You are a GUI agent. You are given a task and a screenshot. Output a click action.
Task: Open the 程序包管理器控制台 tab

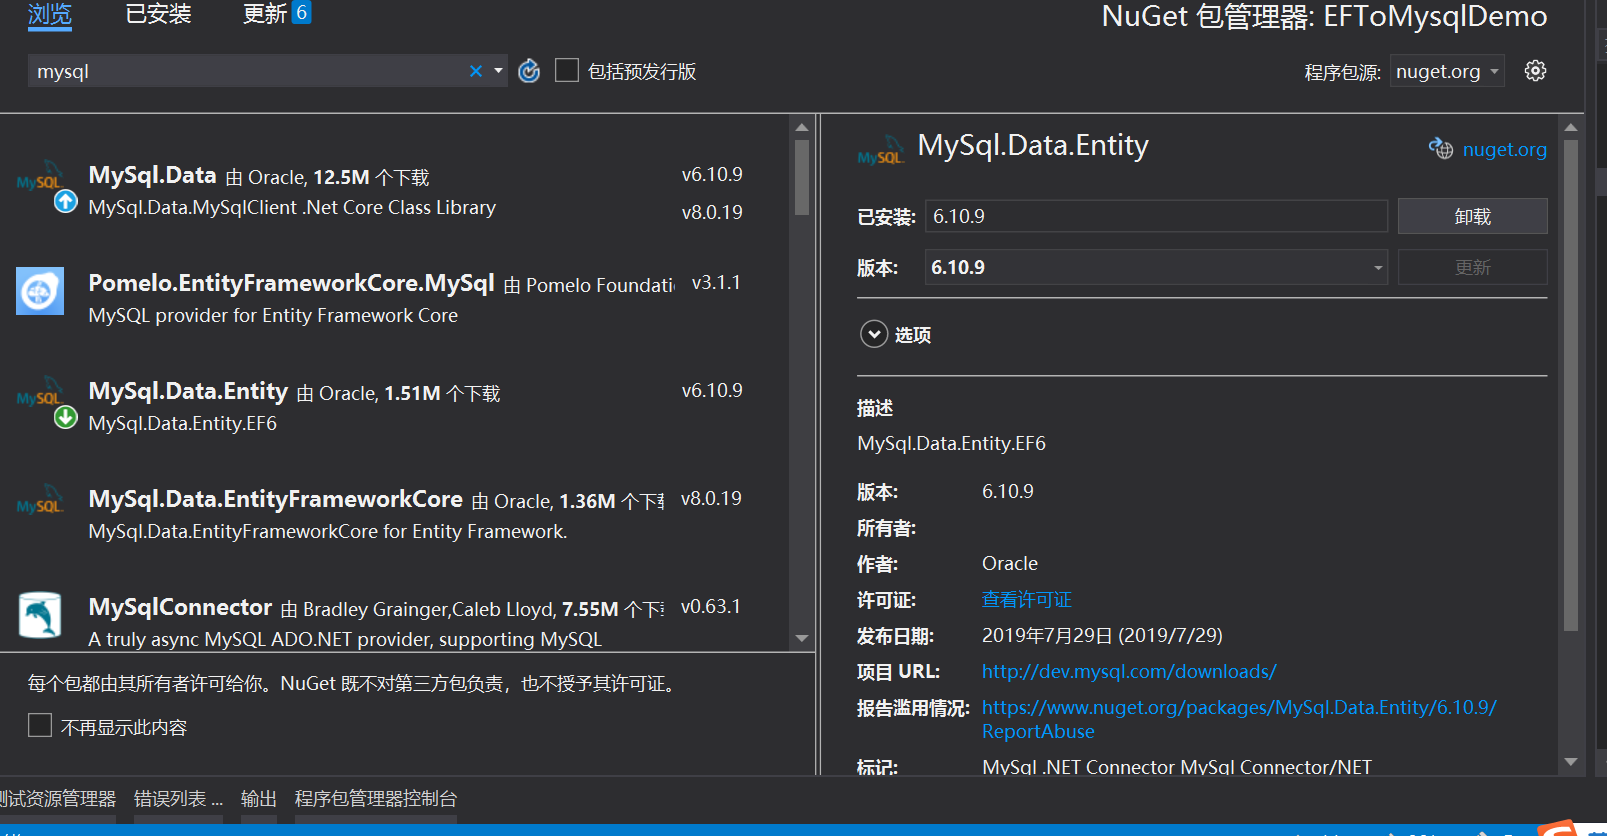(x=375, y=798)
